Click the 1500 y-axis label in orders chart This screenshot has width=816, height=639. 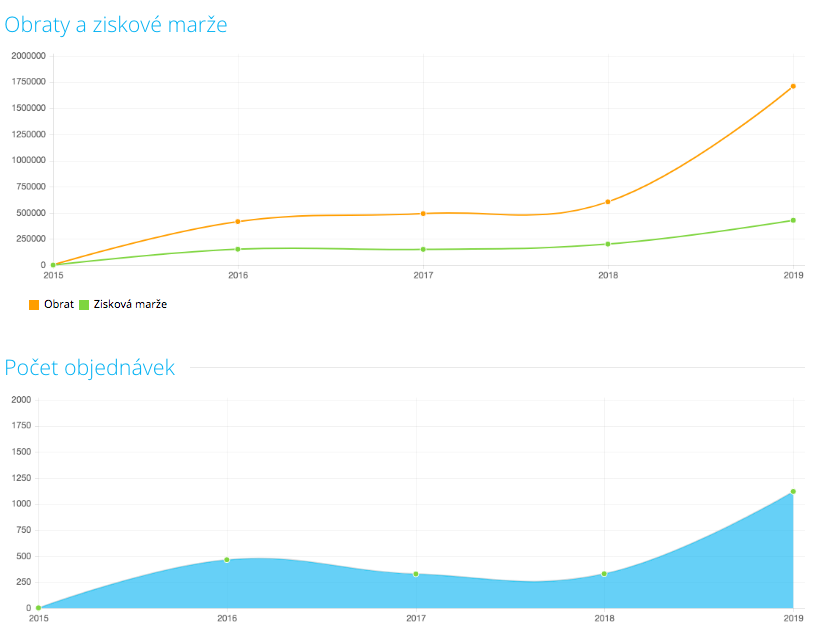21,452
